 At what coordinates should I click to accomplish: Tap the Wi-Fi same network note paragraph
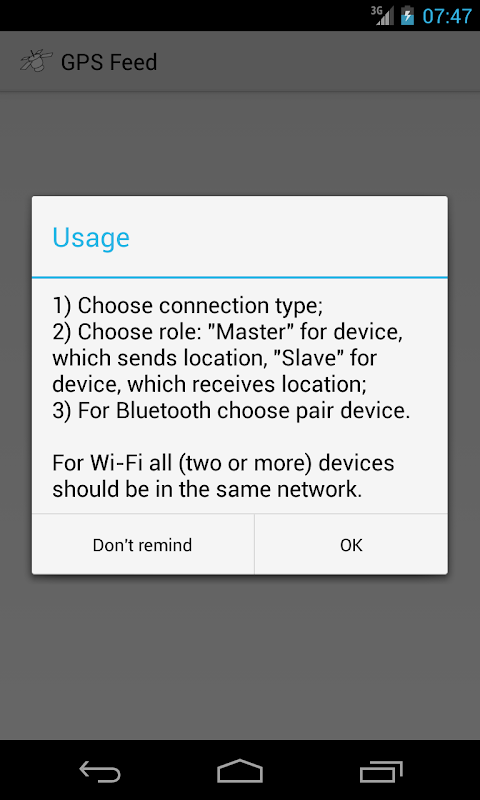point(223,477)
